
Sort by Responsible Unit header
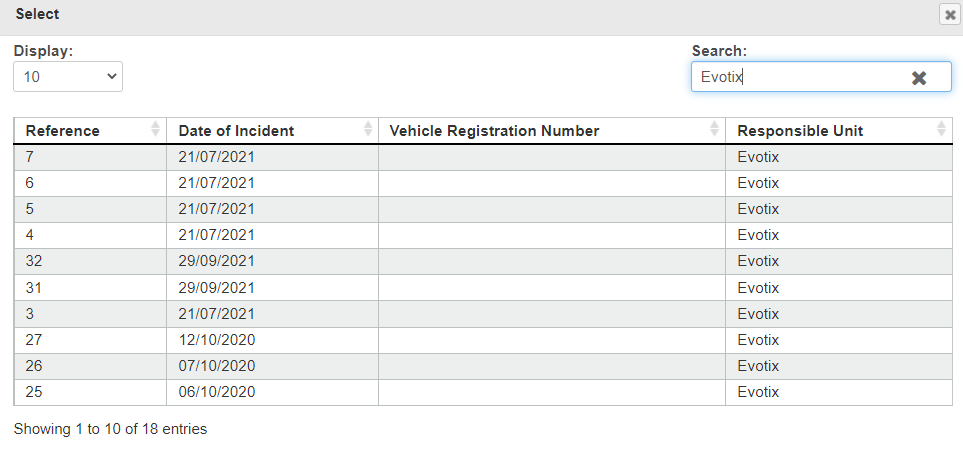click(800, 131)
